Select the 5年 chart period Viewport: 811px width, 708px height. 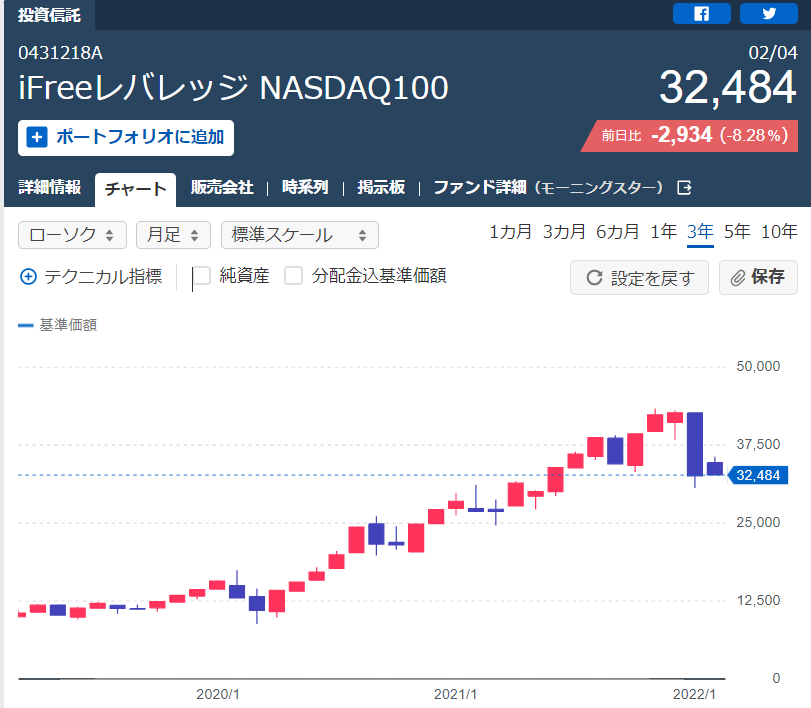coord(737,232)
